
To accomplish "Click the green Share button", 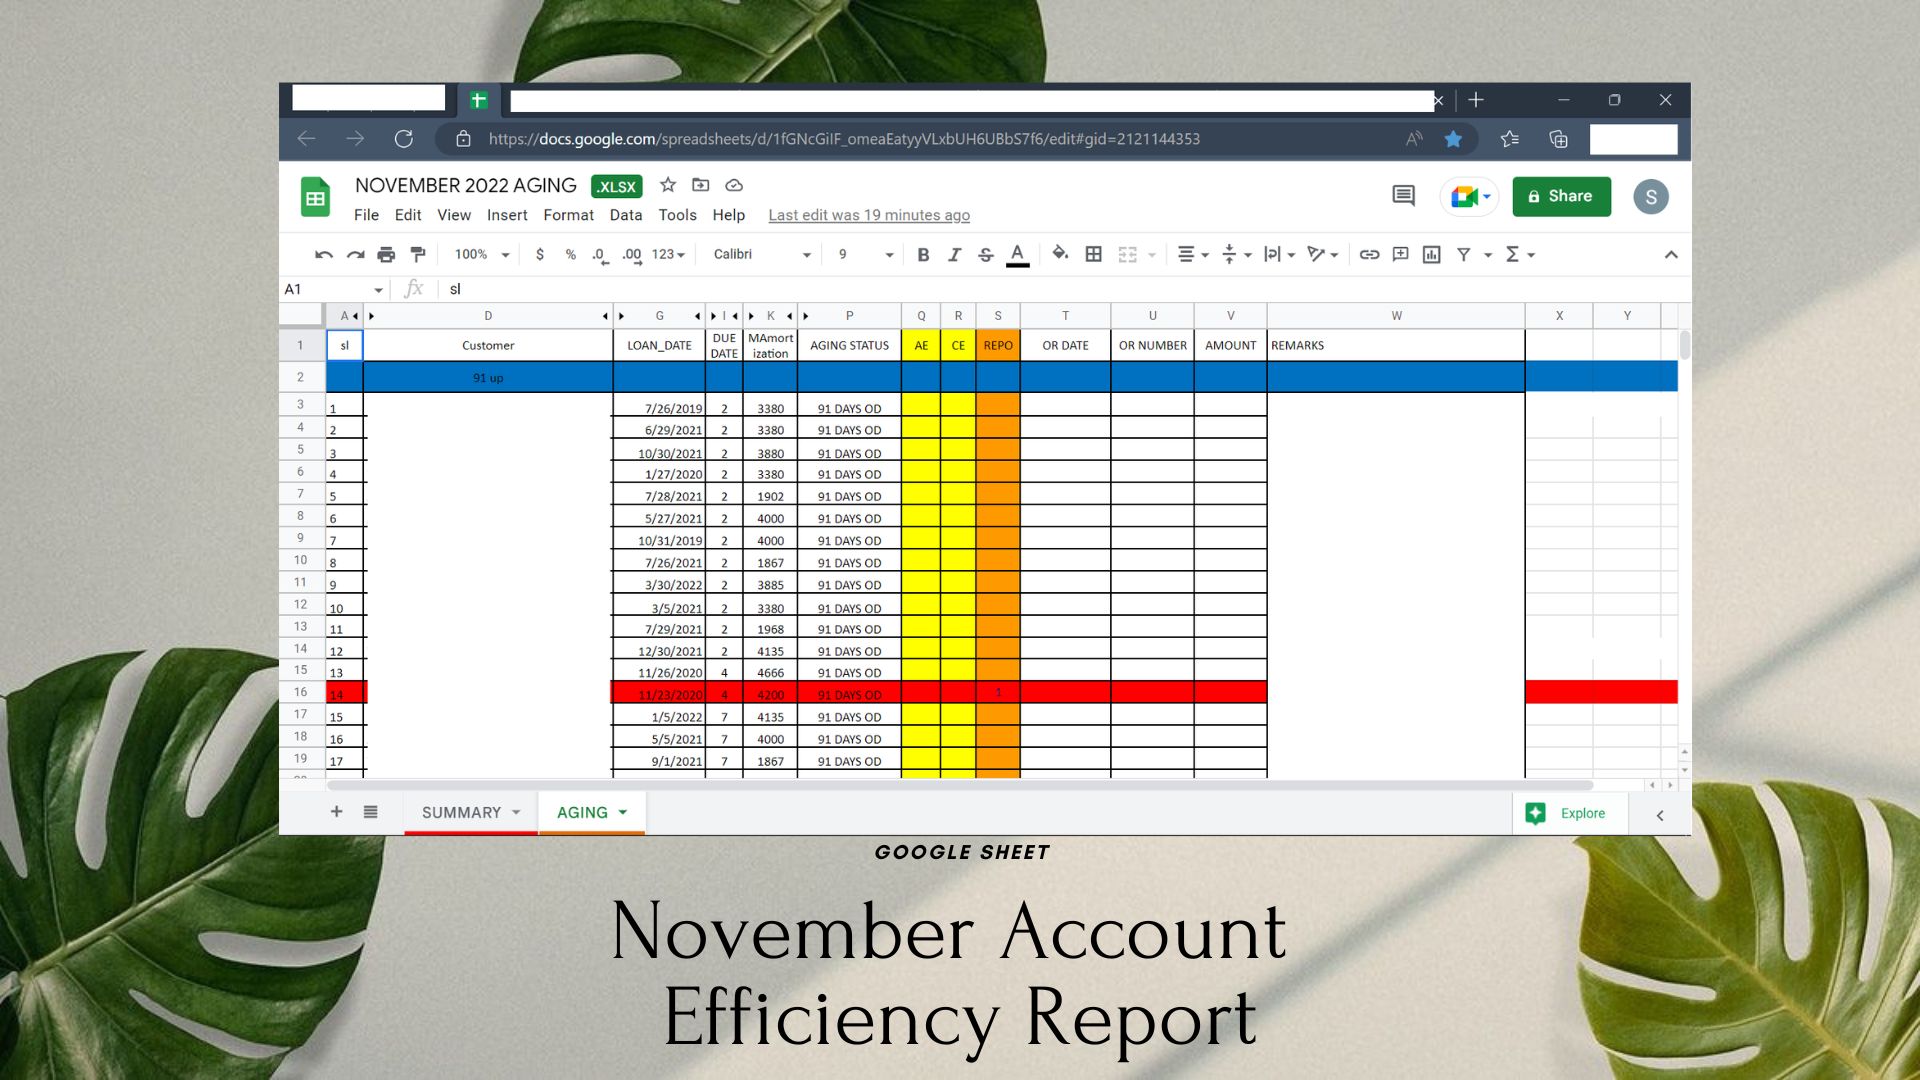I will click(x=1561, y=196).
